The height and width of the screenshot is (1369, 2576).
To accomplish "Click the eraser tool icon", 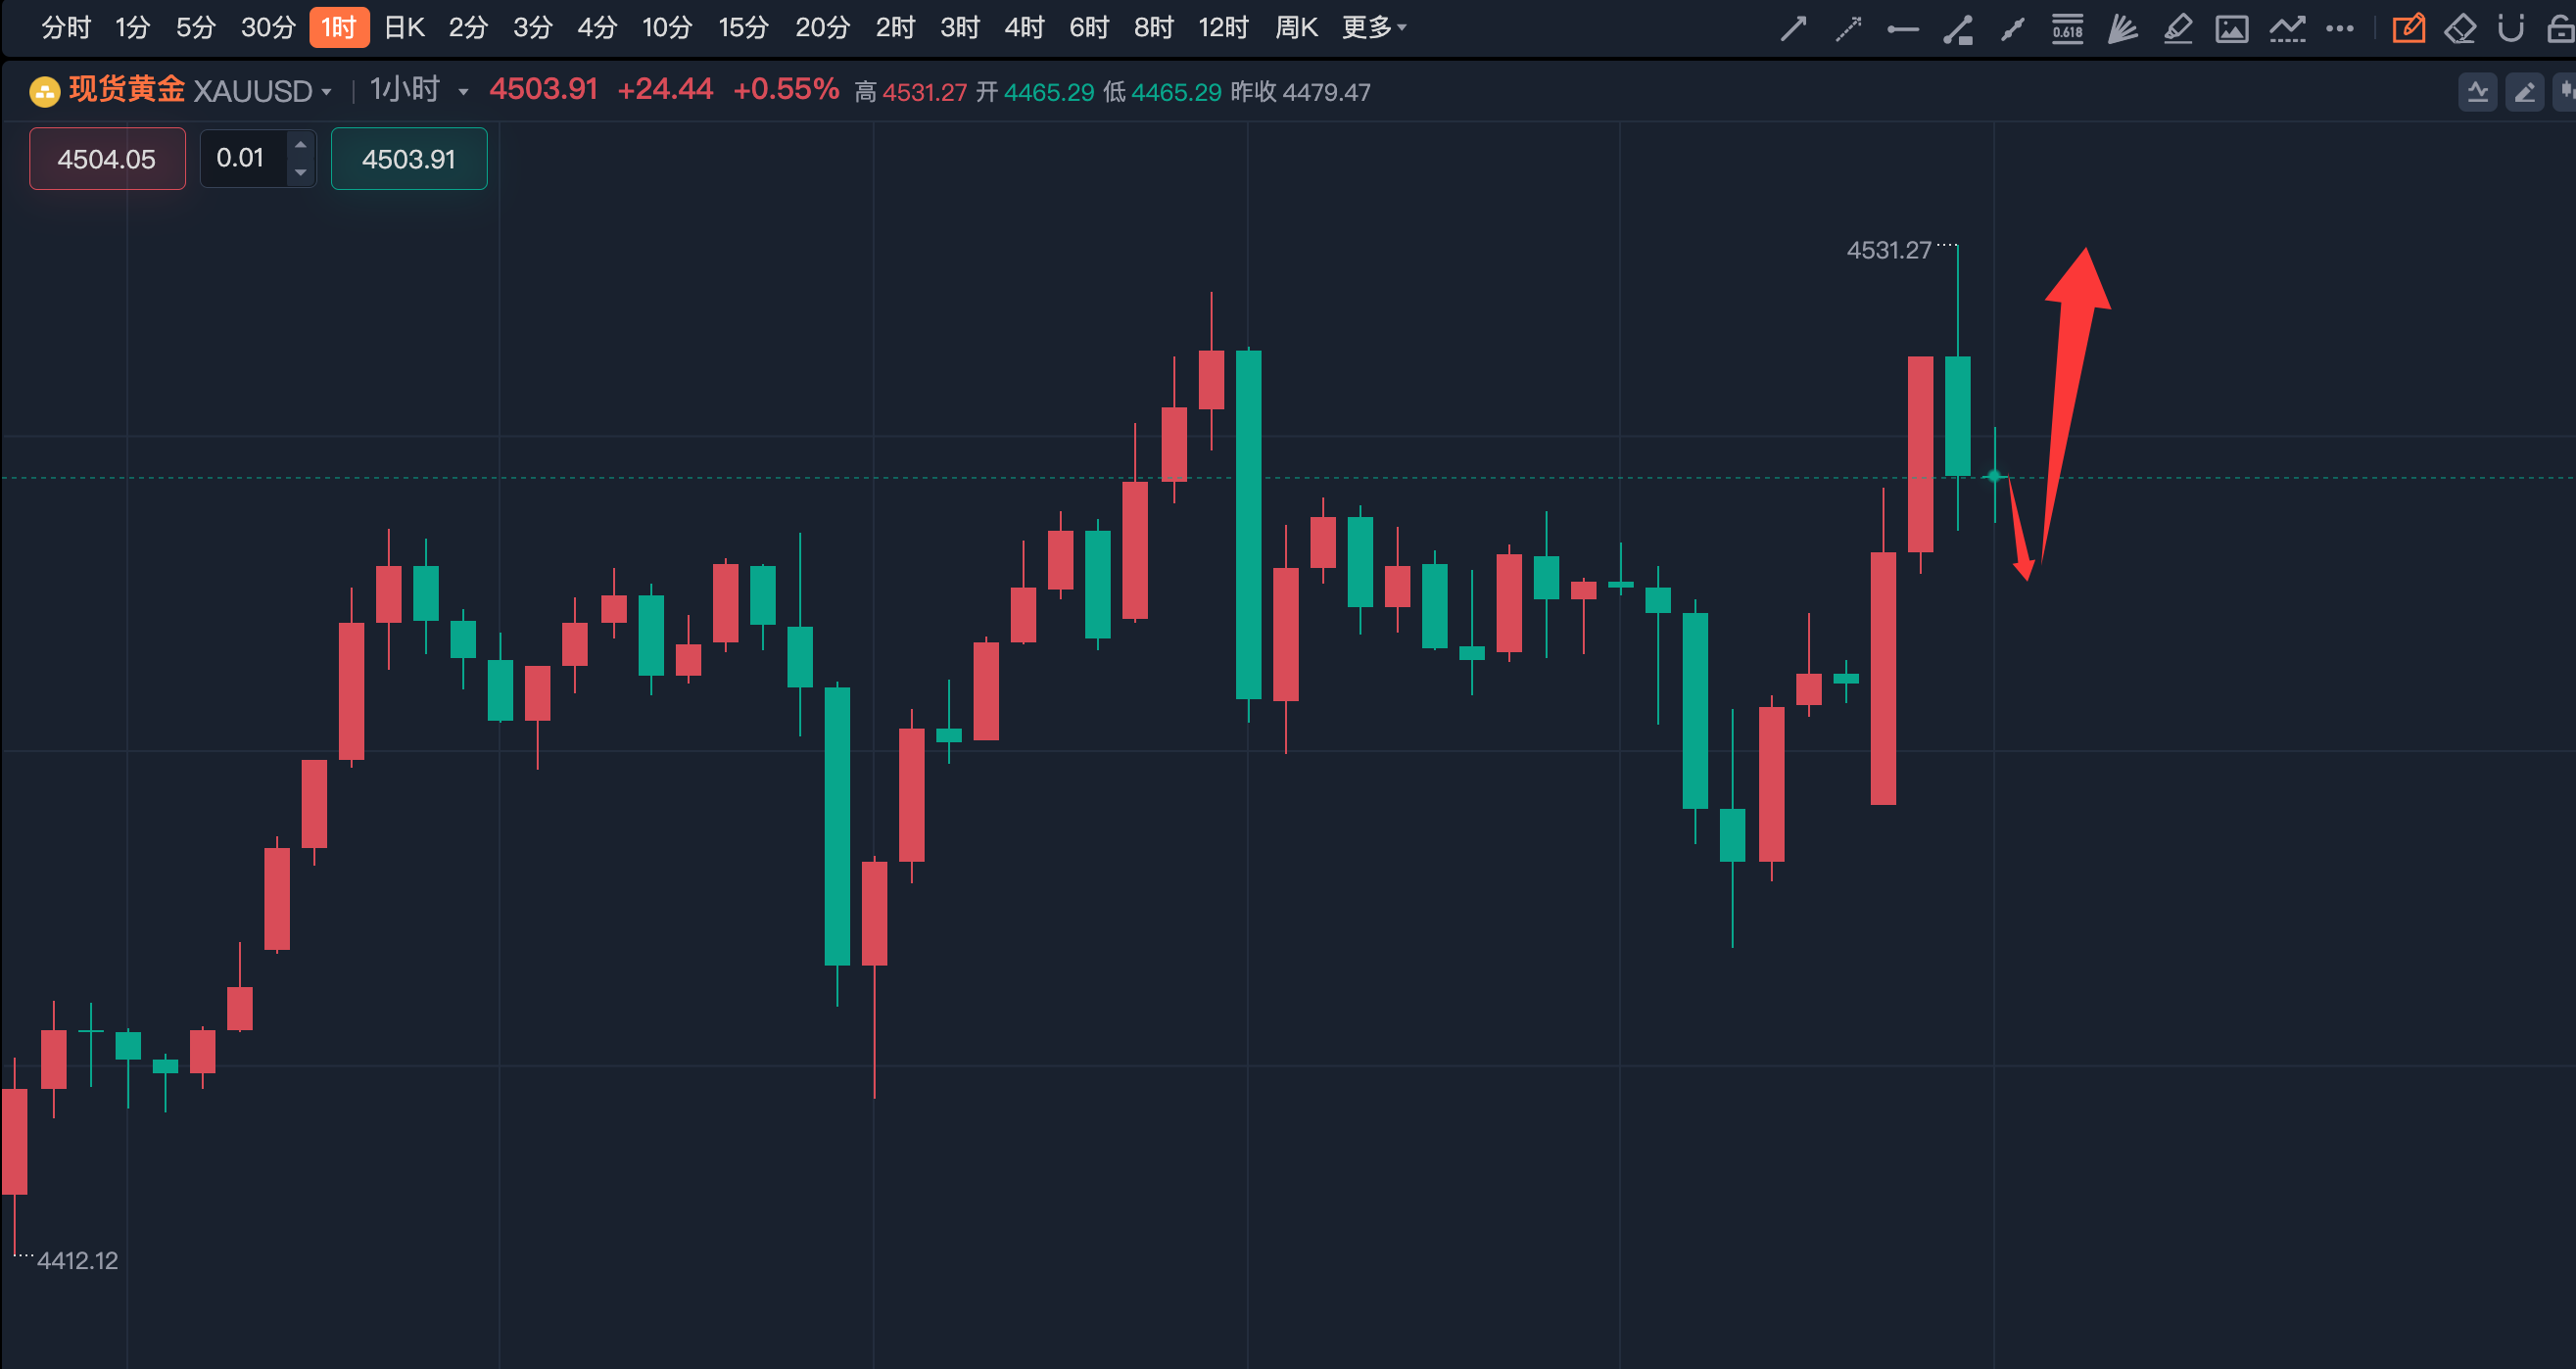I will 2459,28.
